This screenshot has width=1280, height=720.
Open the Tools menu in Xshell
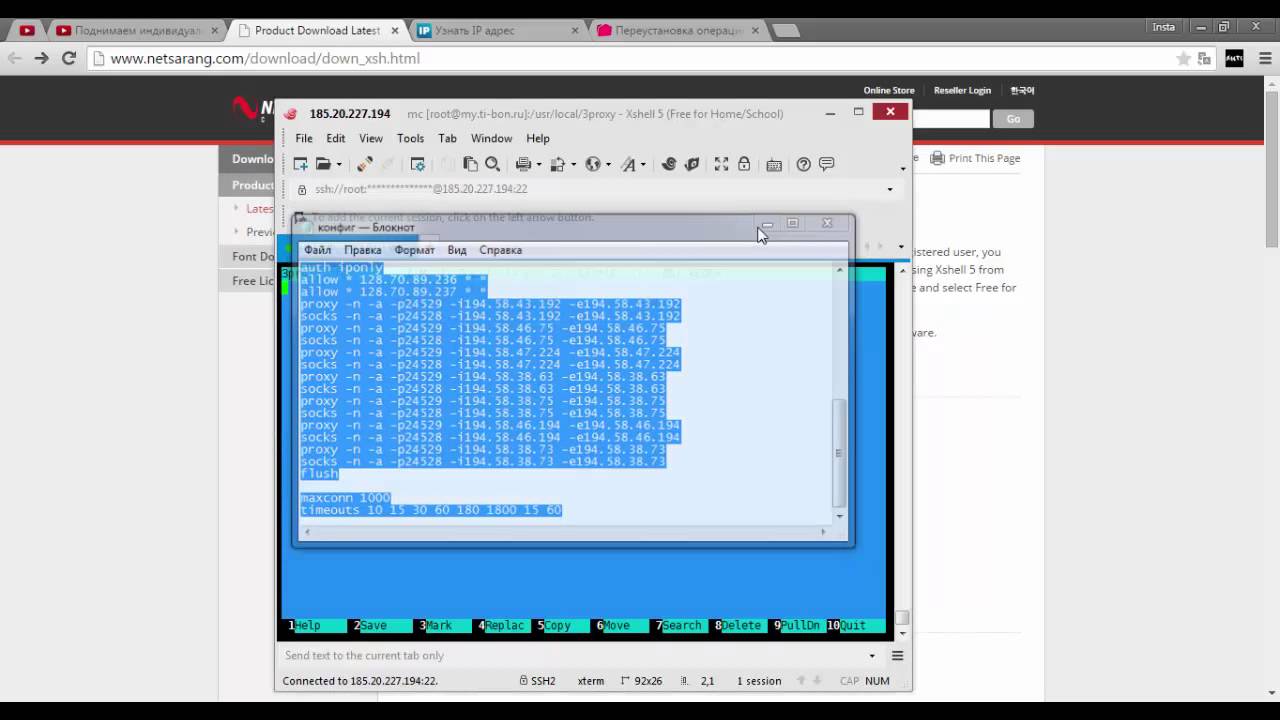(410, 138)
